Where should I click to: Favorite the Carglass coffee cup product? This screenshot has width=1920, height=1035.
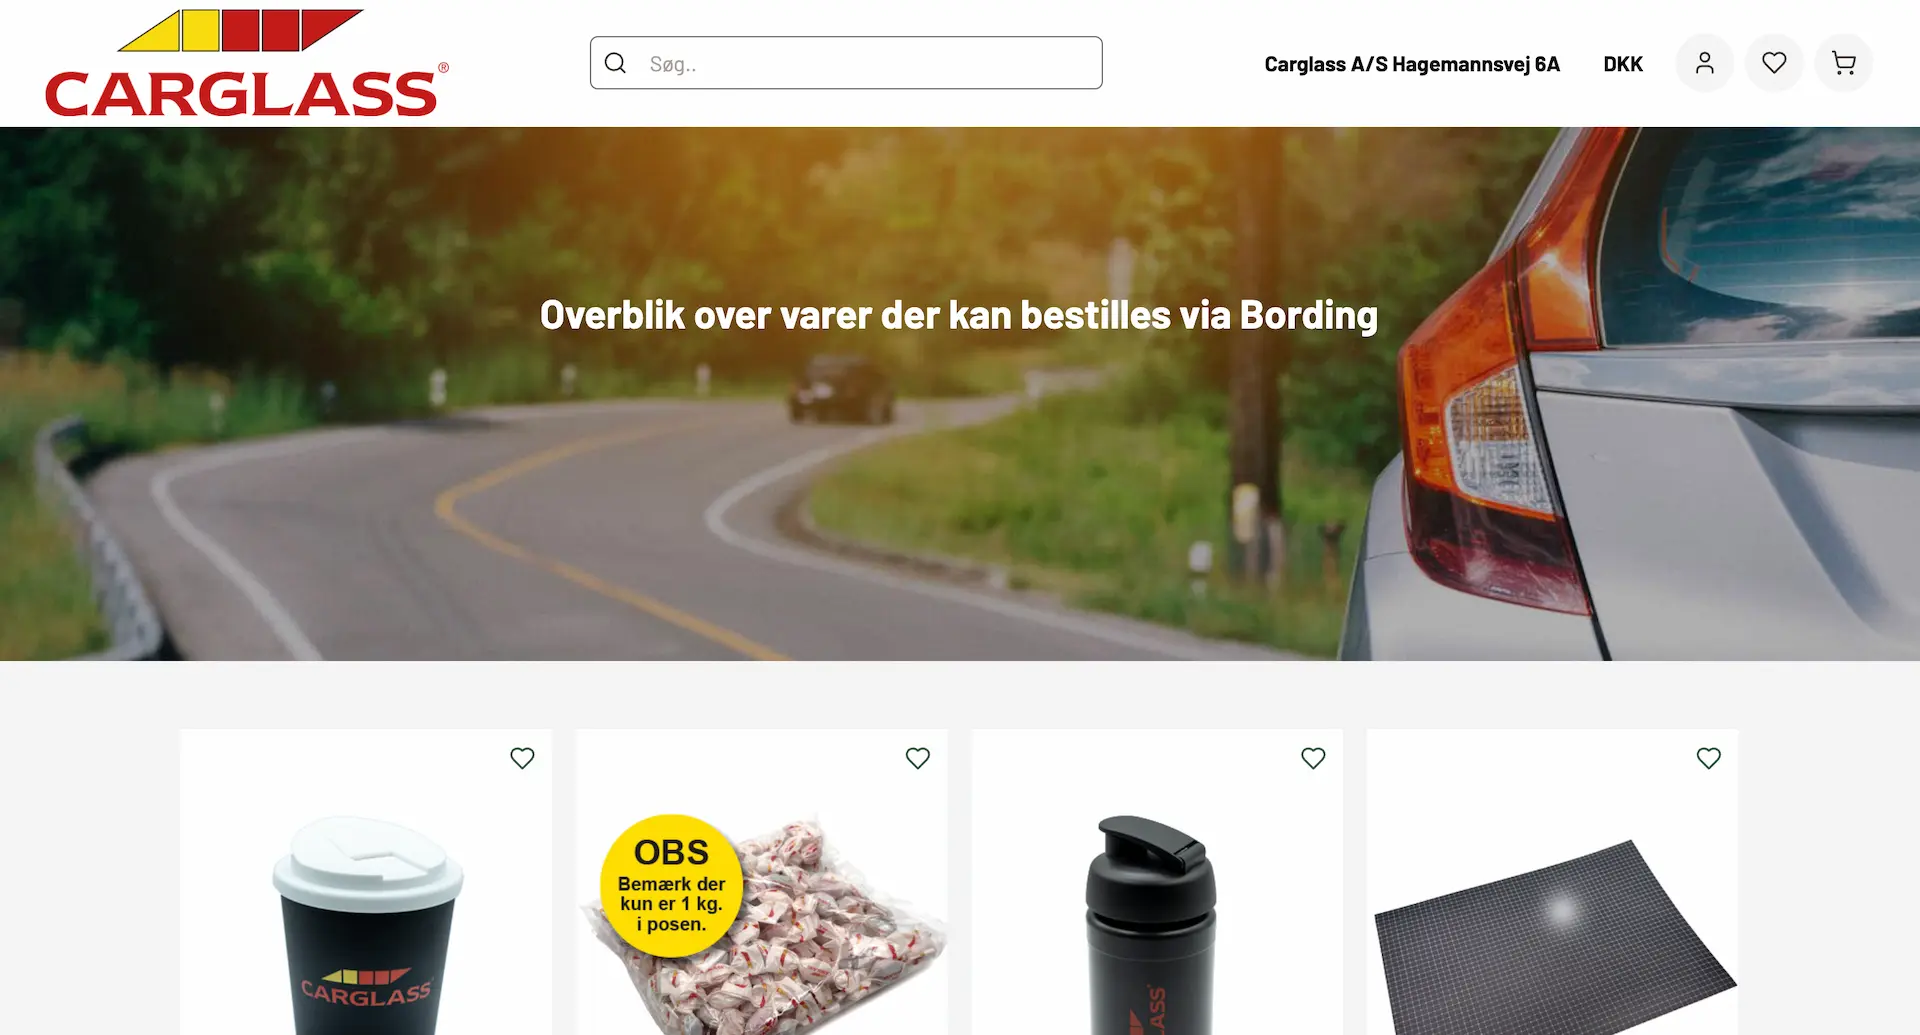[x=522, y=758]
